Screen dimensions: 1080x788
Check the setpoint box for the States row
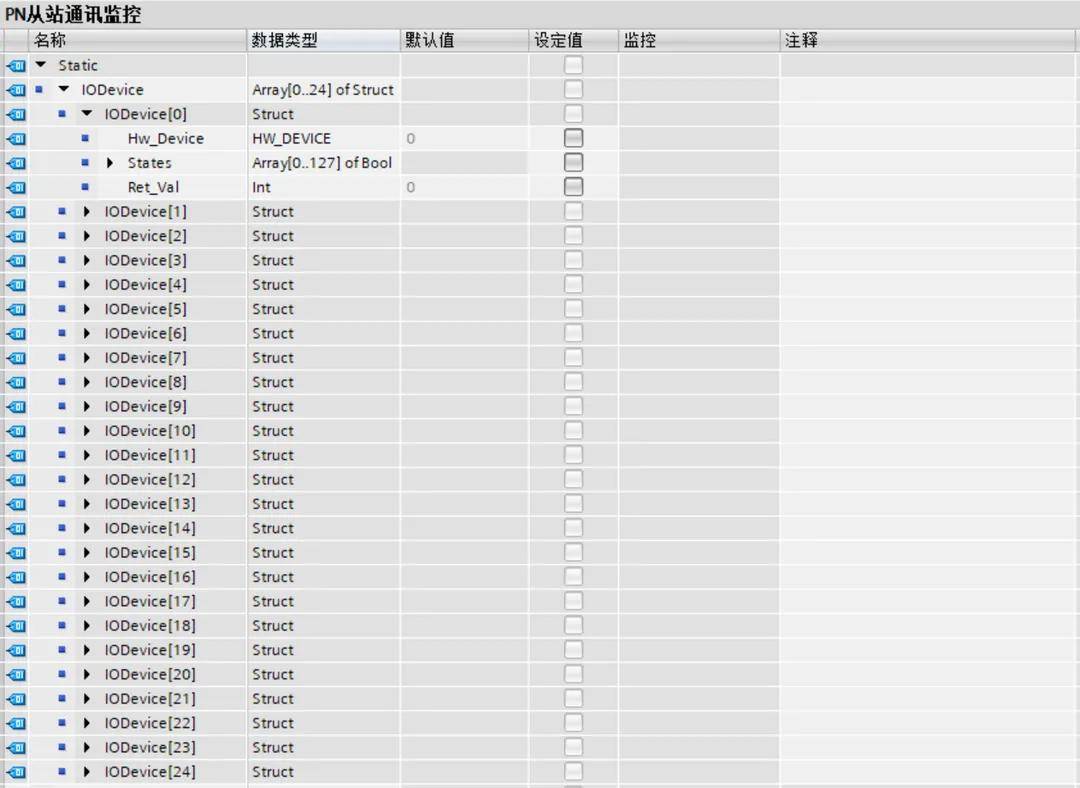[573, 162]
